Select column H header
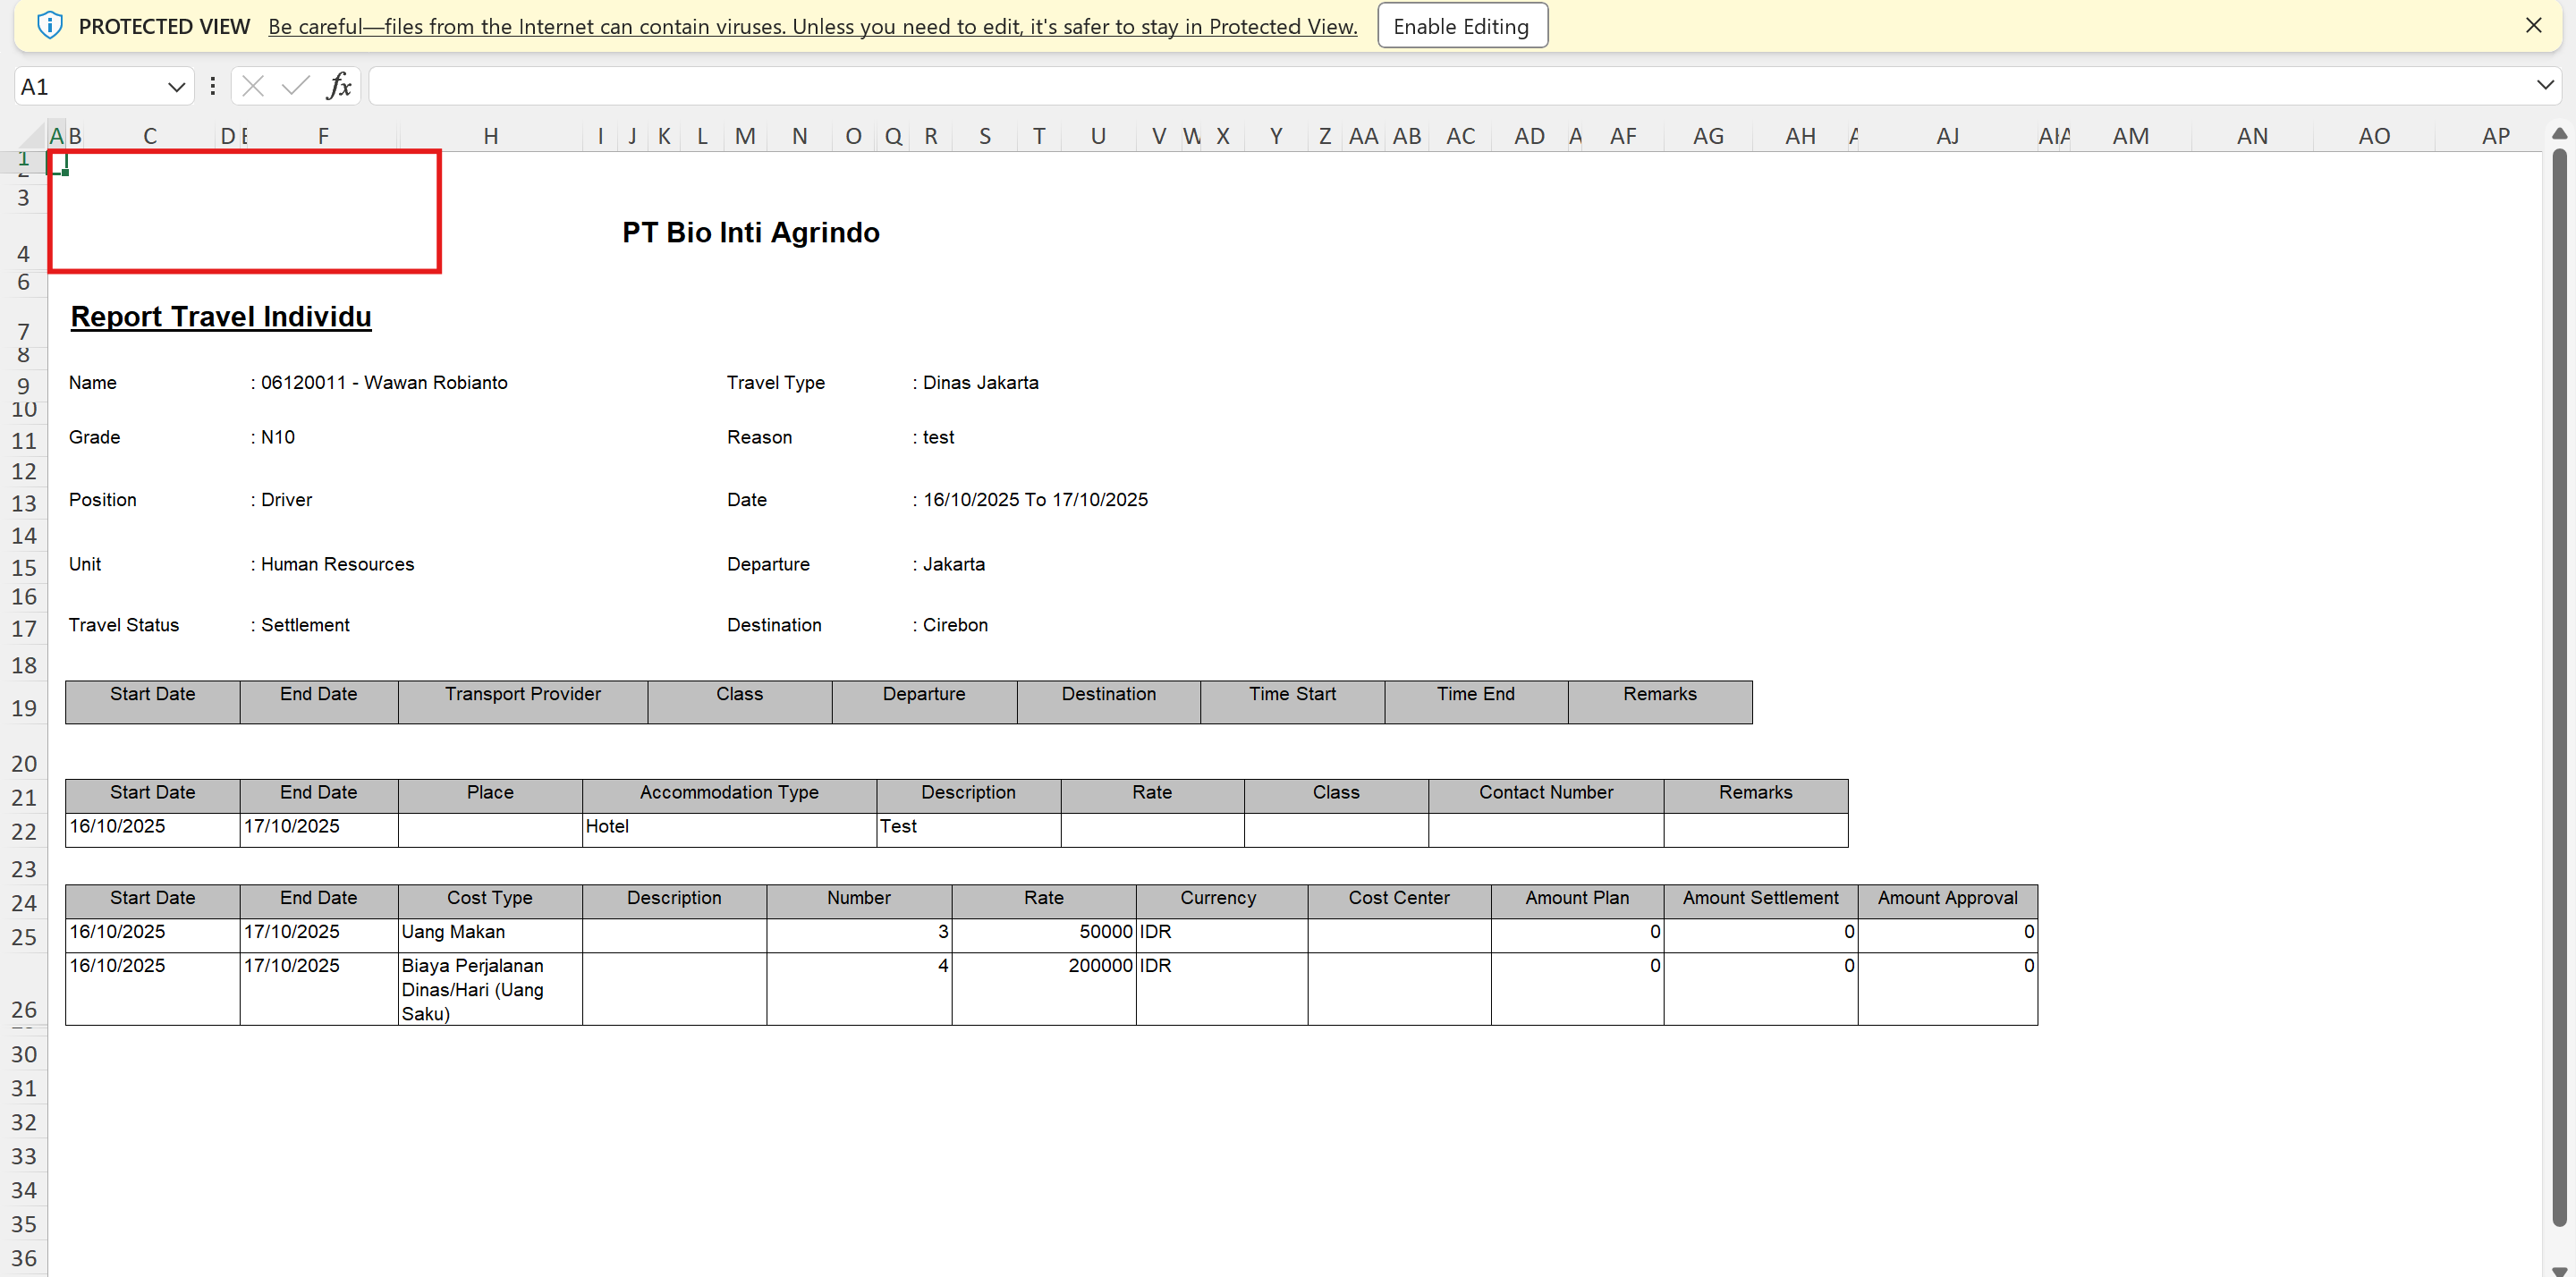2576x1277 pixels. click(490, 136)
